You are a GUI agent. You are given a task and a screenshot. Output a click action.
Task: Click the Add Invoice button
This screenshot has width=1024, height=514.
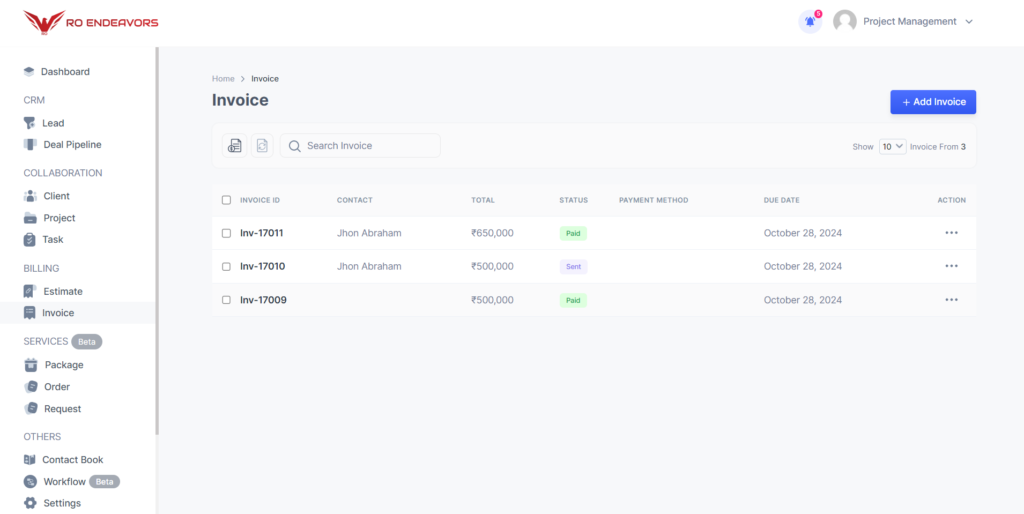click(x=933, y=102)
